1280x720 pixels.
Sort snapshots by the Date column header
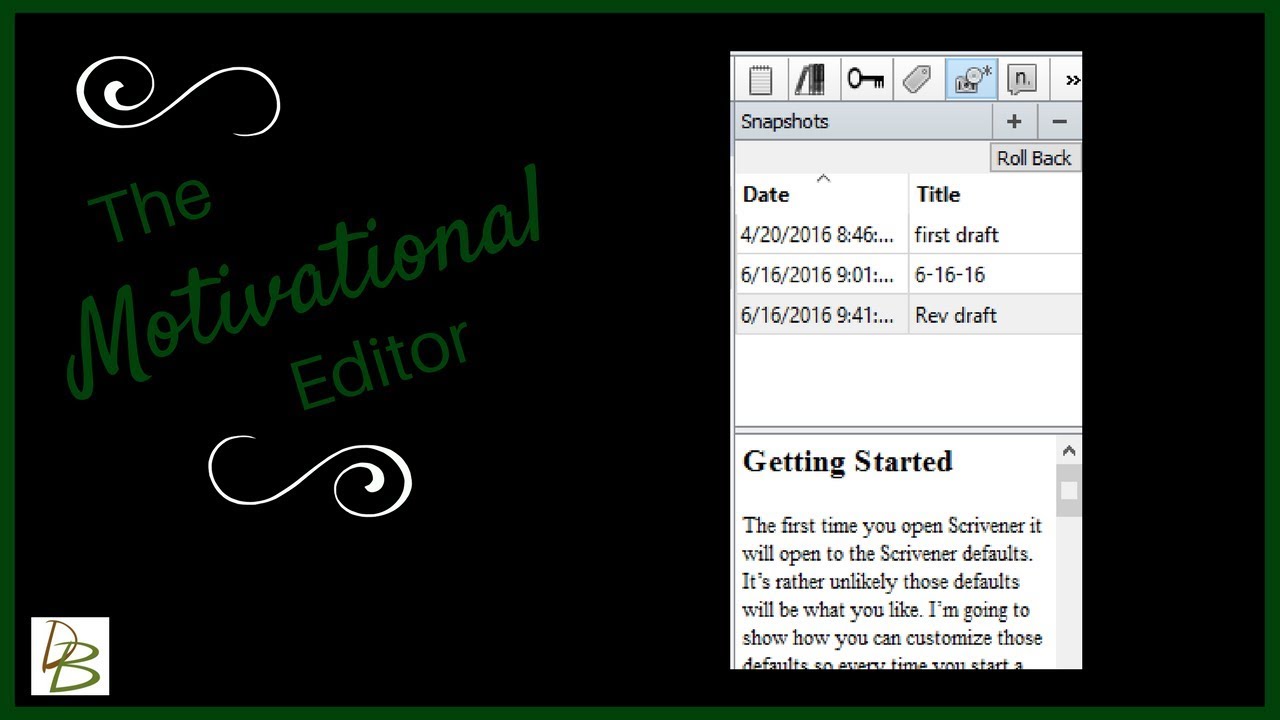[822, 193]
